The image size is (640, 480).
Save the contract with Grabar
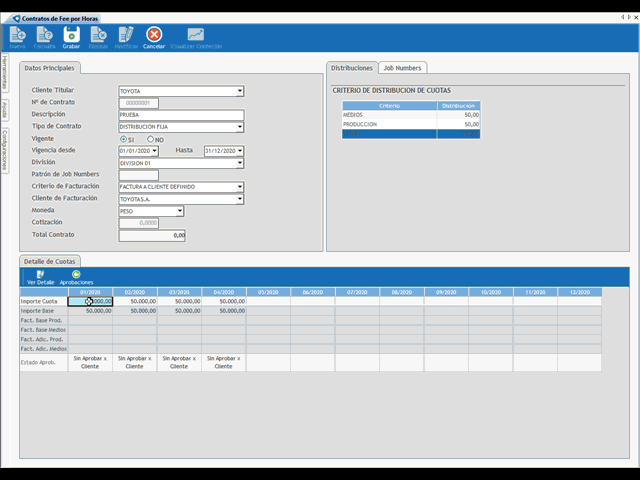coord(71,38)
